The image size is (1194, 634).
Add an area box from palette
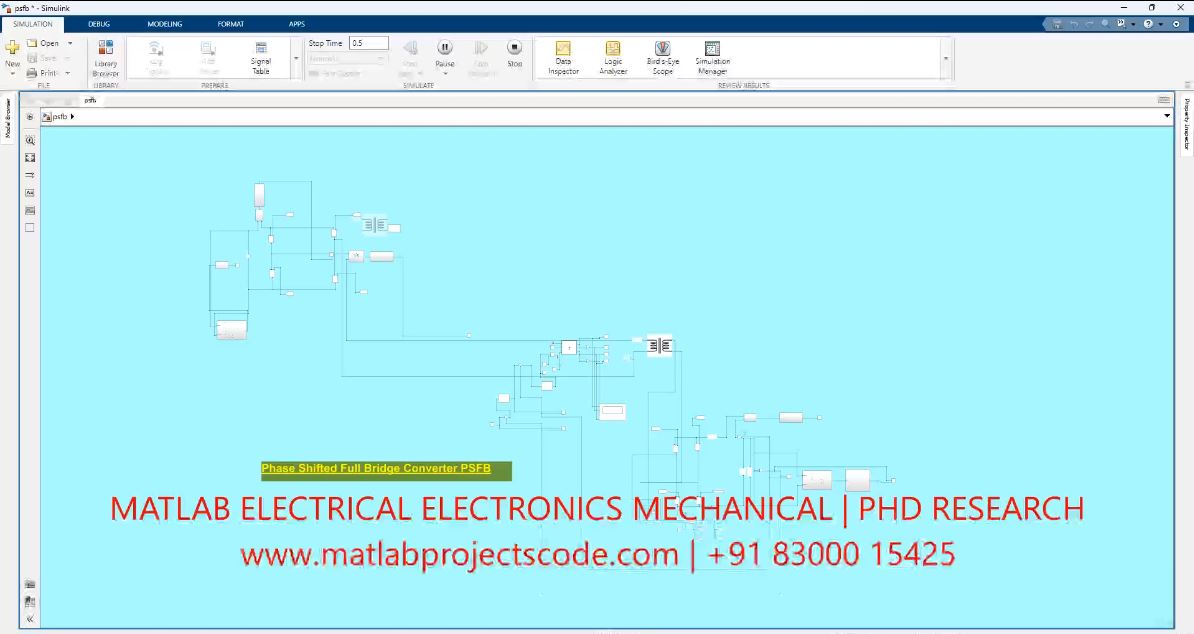[x=30, y=228]
